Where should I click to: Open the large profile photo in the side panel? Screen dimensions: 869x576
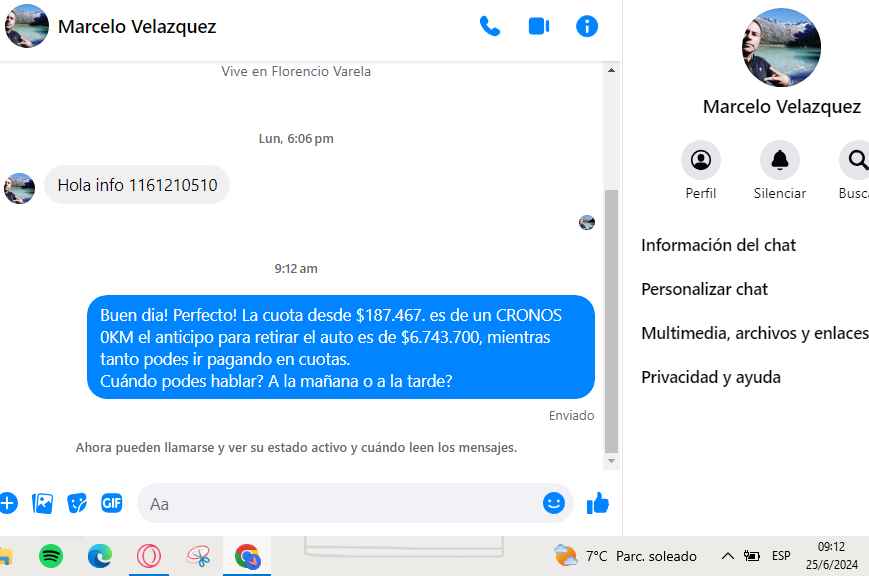(x=781, y=47)
